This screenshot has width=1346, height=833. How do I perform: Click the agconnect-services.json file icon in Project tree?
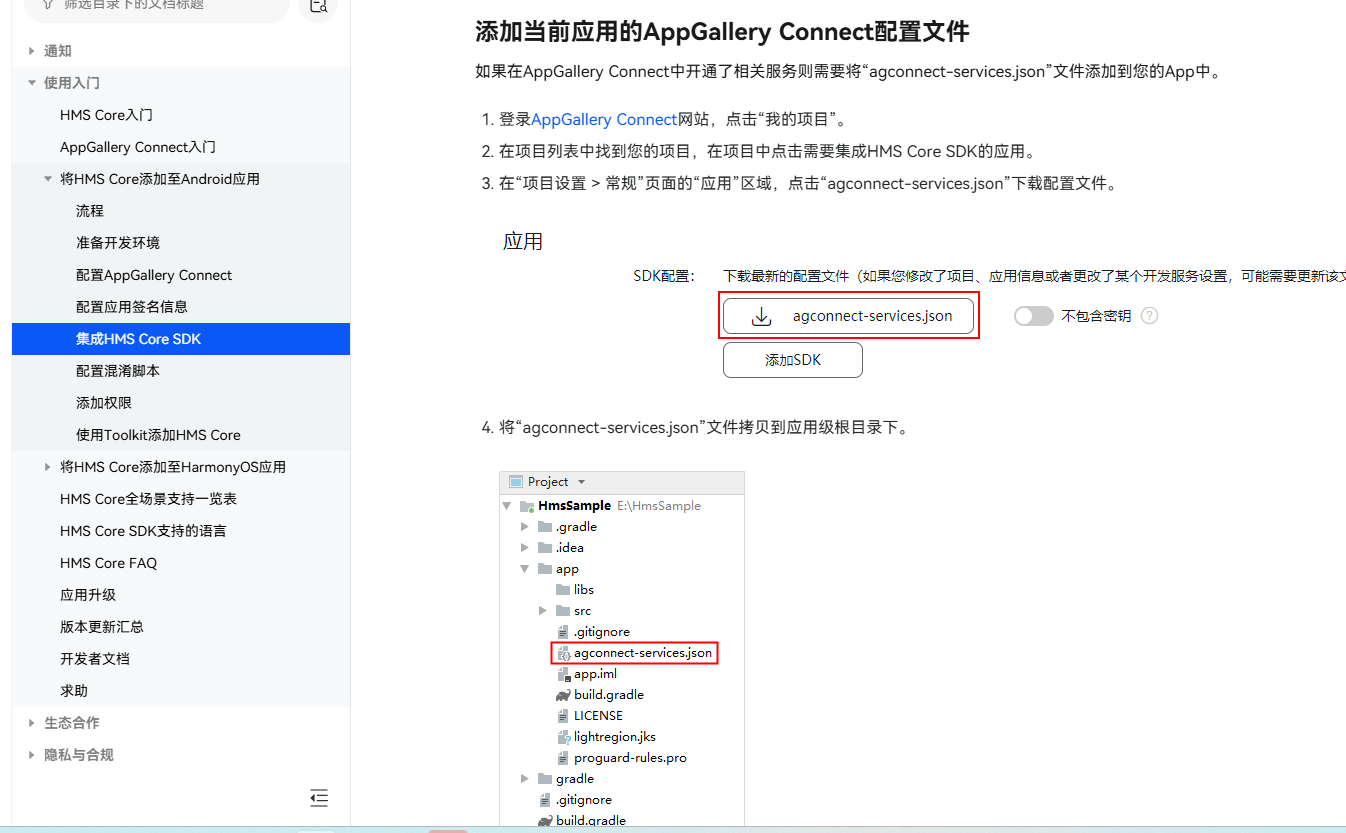click(563, 653)
